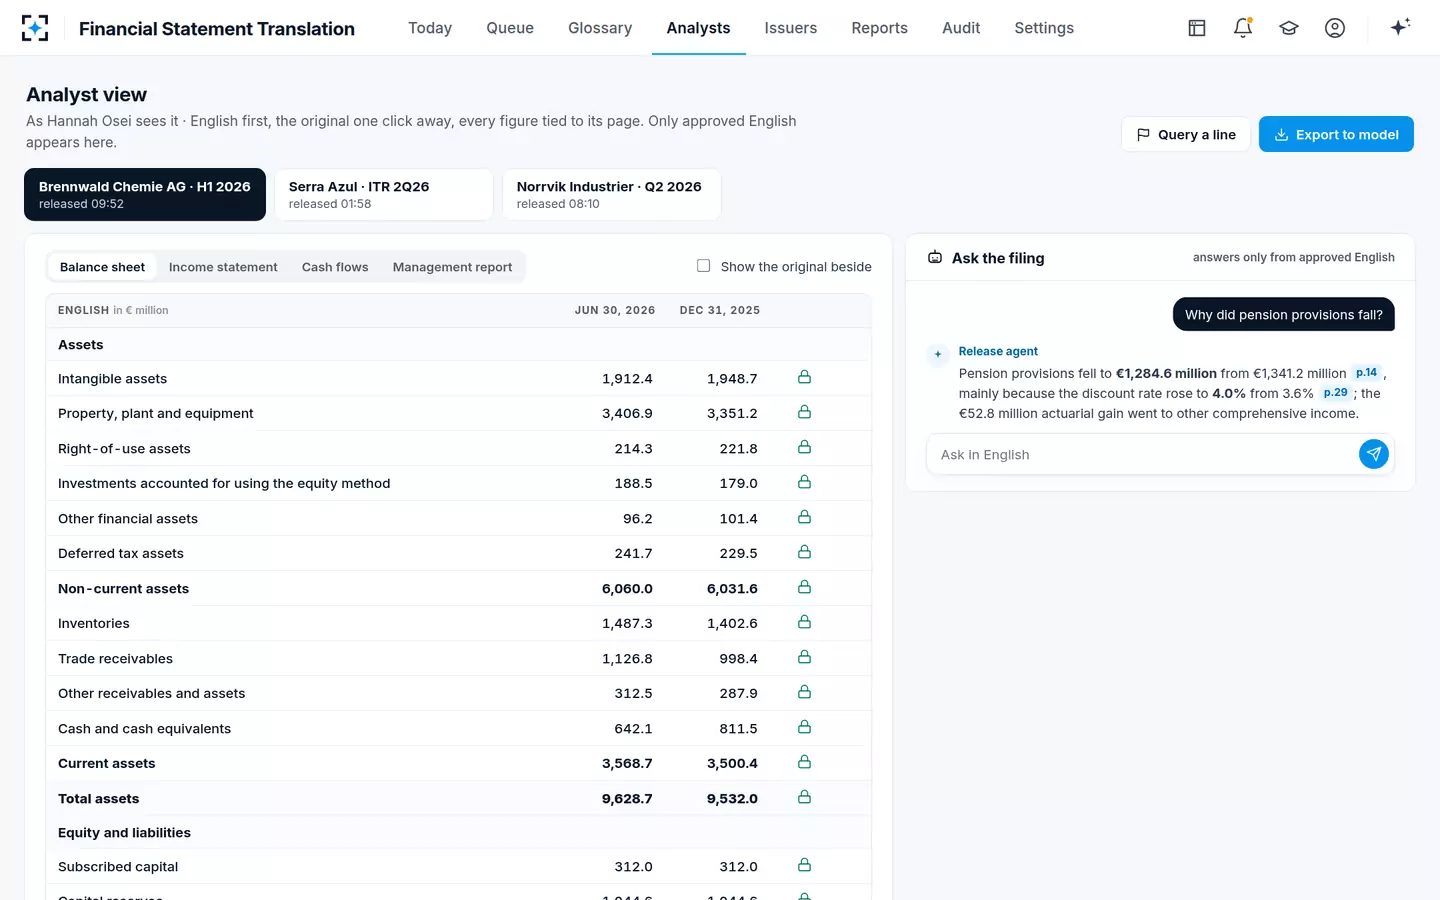Open the layout panel icon in header

coord(1197,28)
